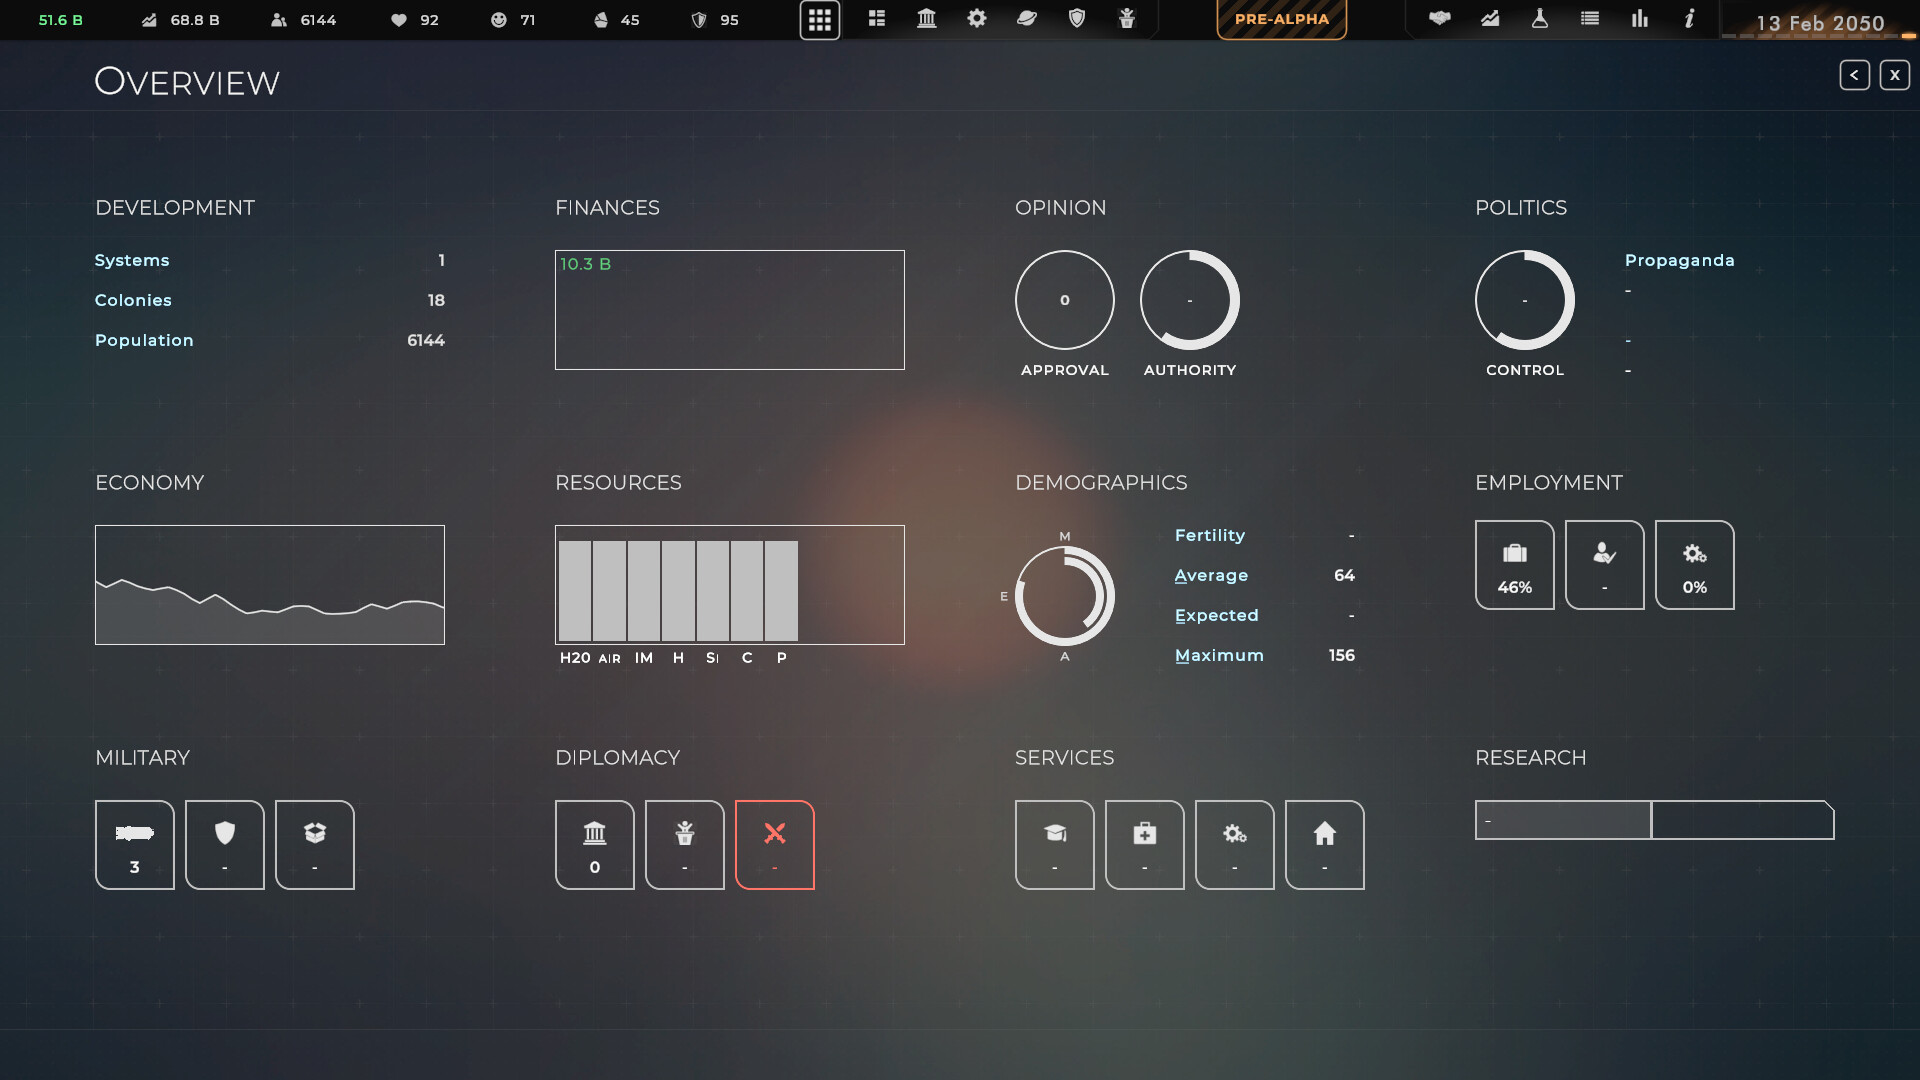Click the graduation cap icon under Services

pos(1054,844)
